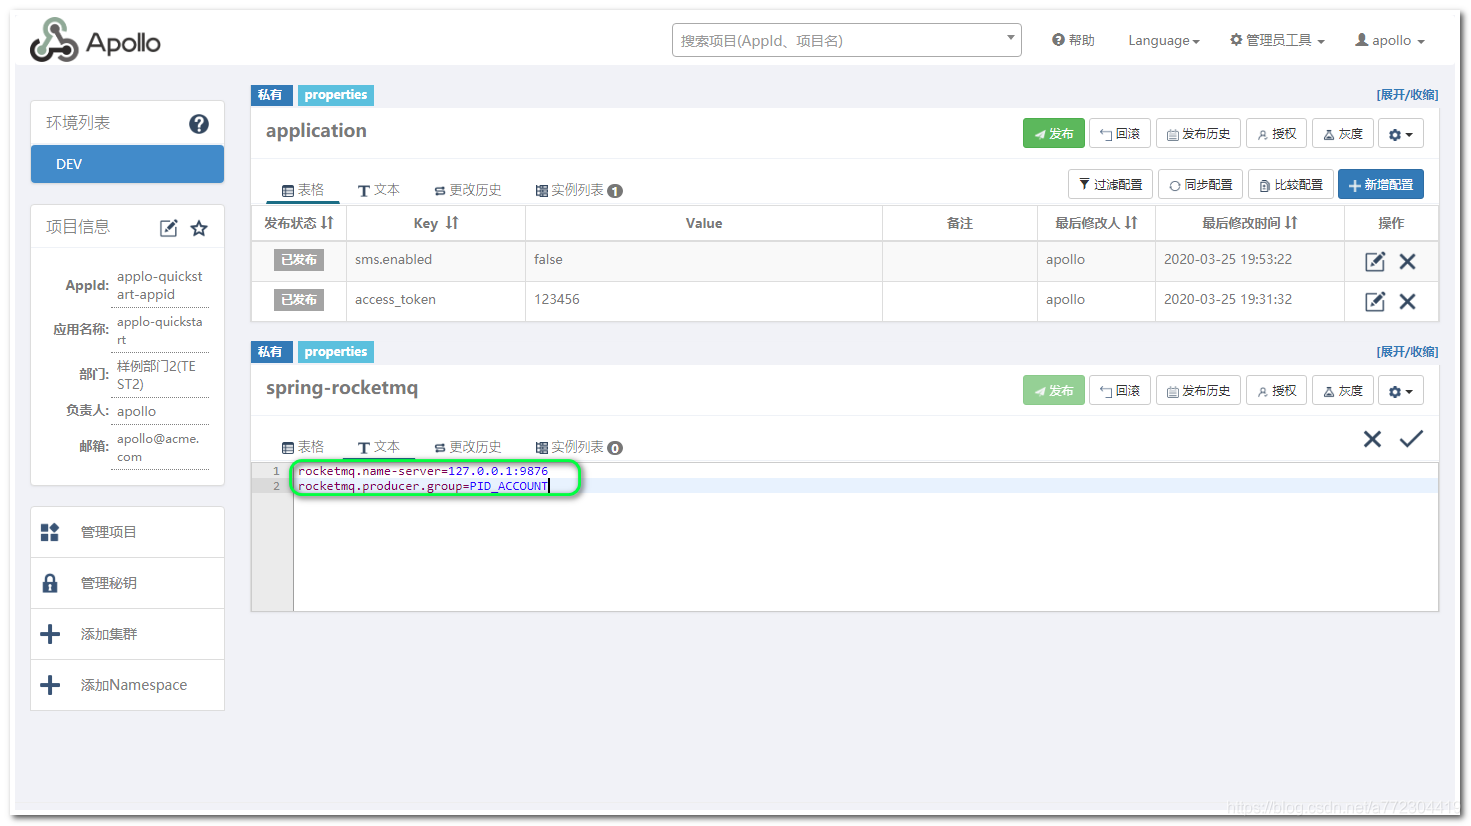This screenshot has height=826, width=1471.
Task: Toggle sorting on 发布状态 column
Action: (299, 223)
